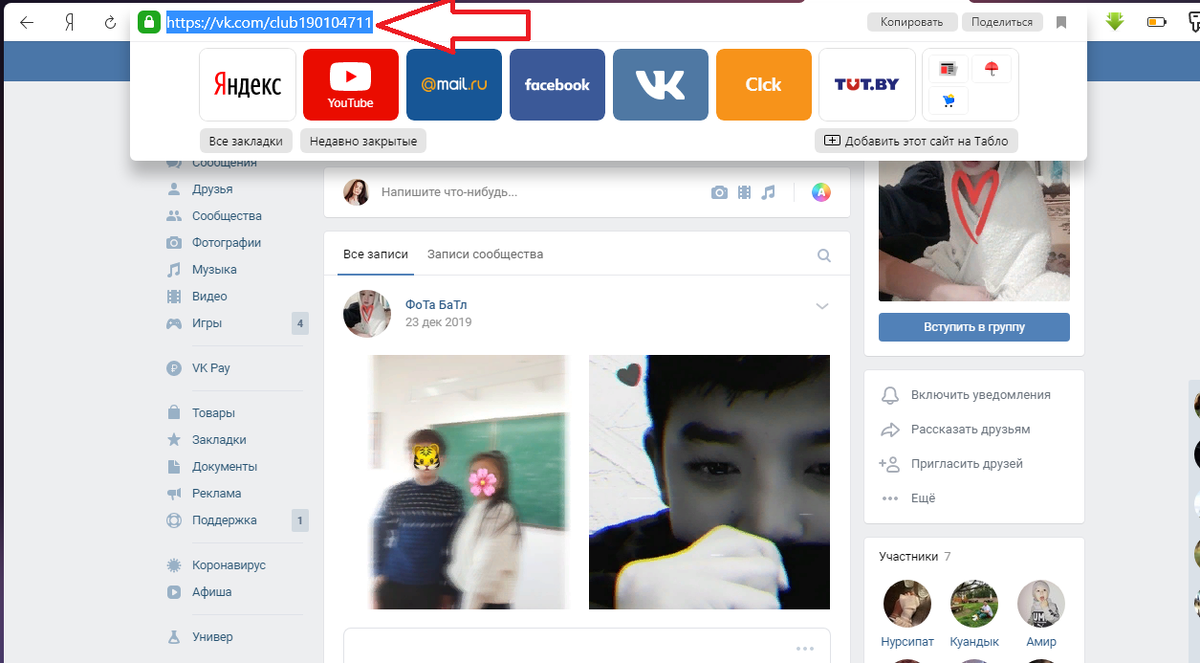Screen dimensions: 1200x663
Task: Open Универ in the sidebar
Action: [x=212, y=637]
